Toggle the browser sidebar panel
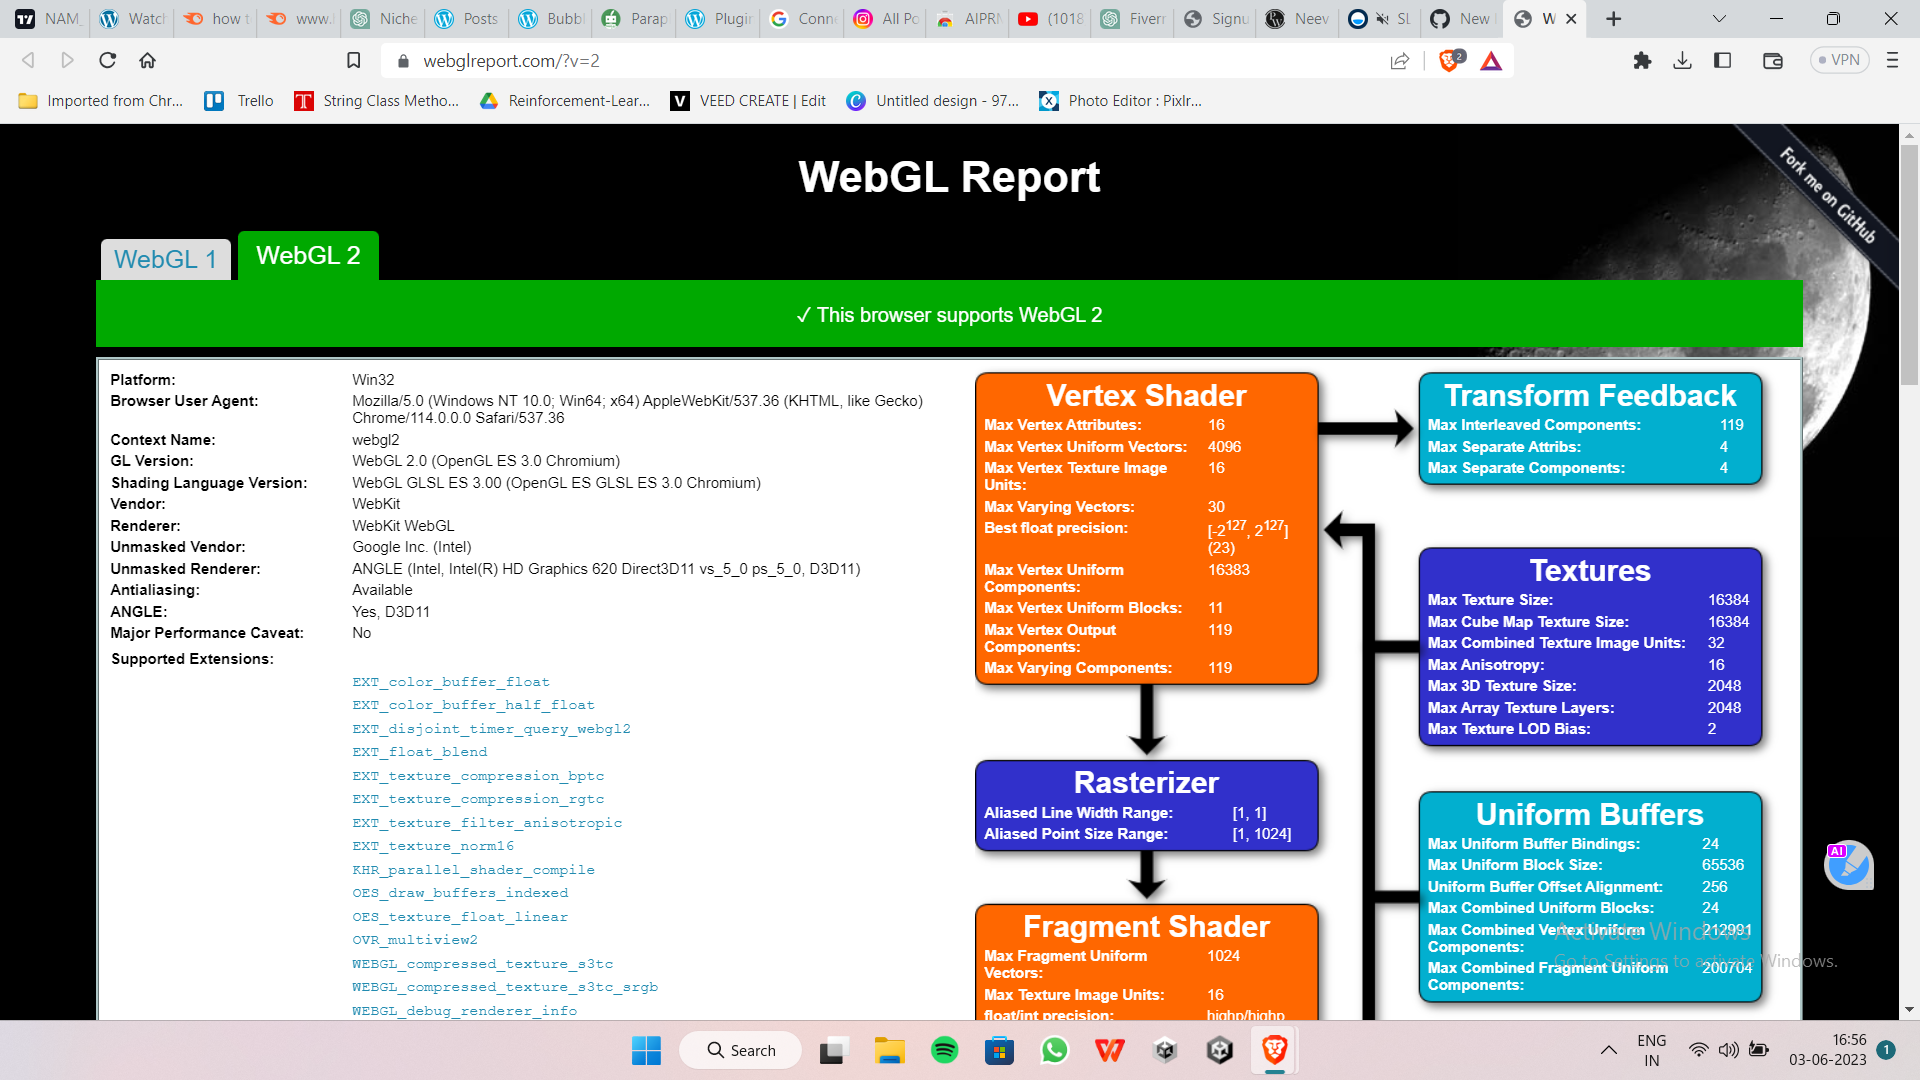The height and width of the screenshot is (1080, 1920). pos(1723,60)
